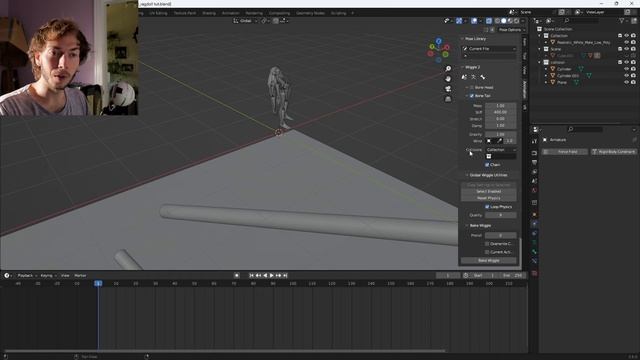Click the Stiff value slider field

(x=500, y=112)
